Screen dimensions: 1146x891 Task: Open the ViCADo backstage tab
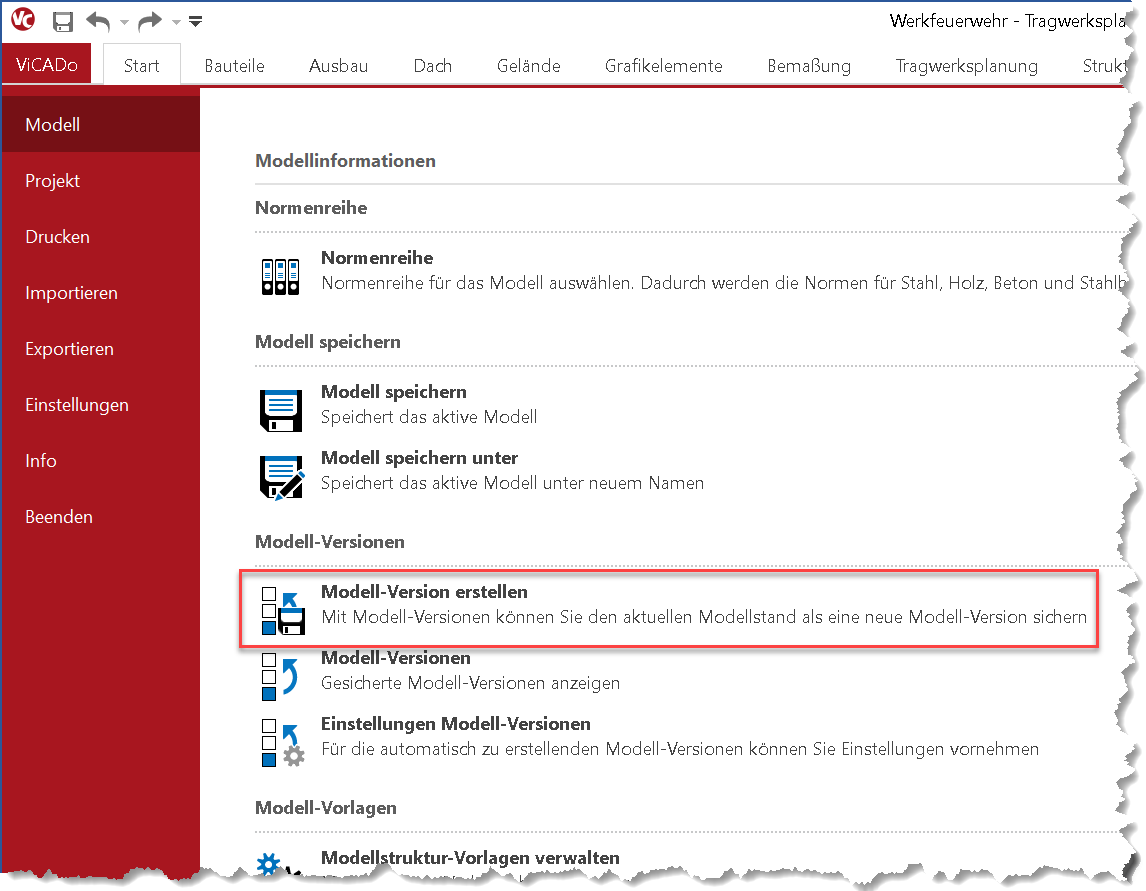click(47, 64)
